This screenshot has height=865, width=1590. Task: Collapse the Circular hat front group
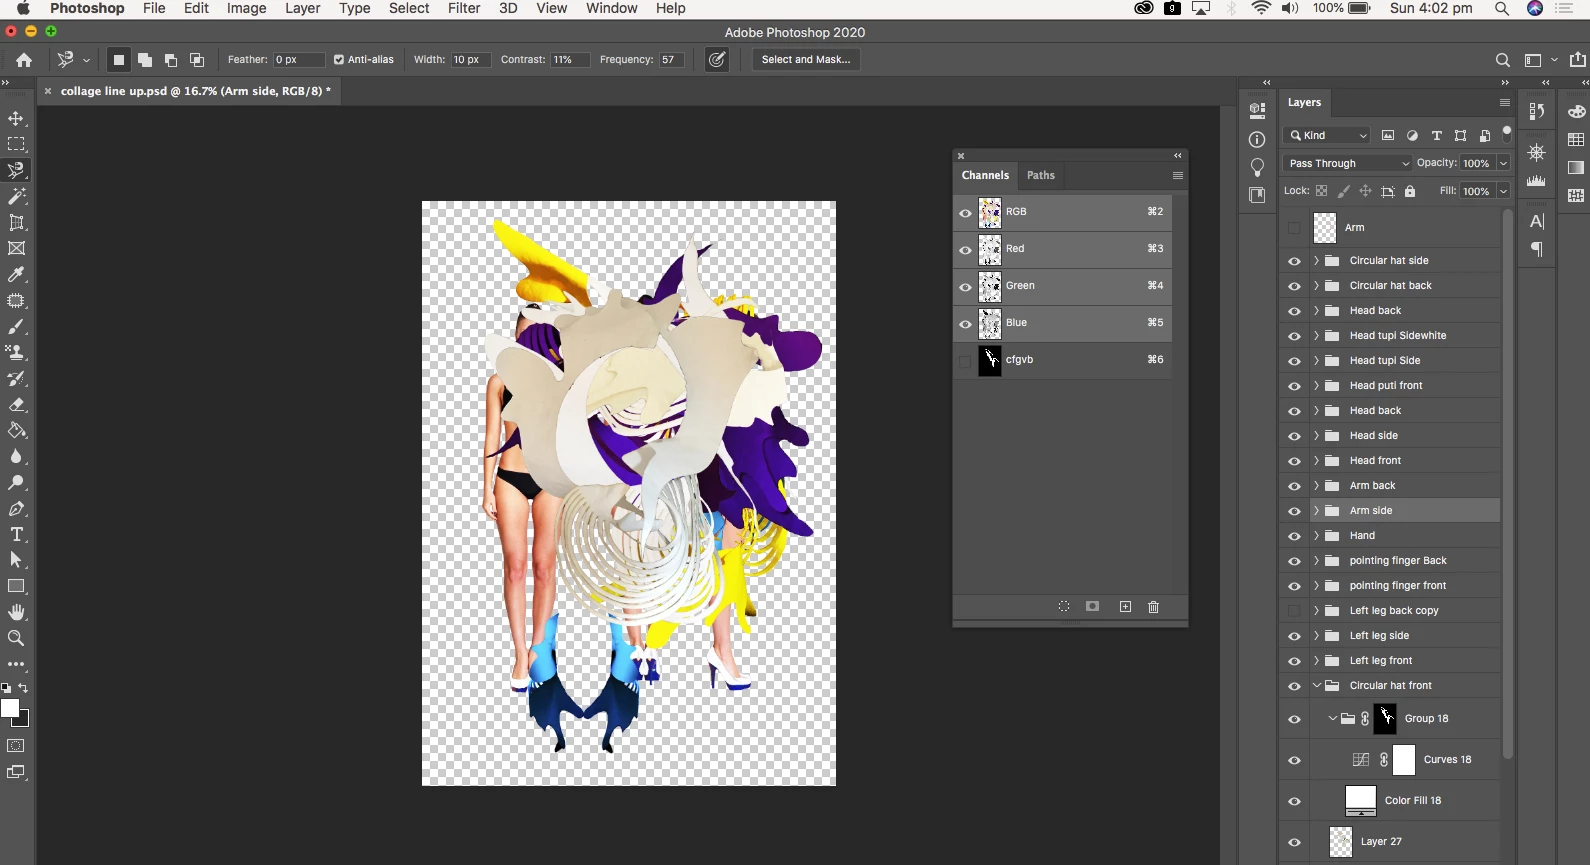tap(1316, 686)
